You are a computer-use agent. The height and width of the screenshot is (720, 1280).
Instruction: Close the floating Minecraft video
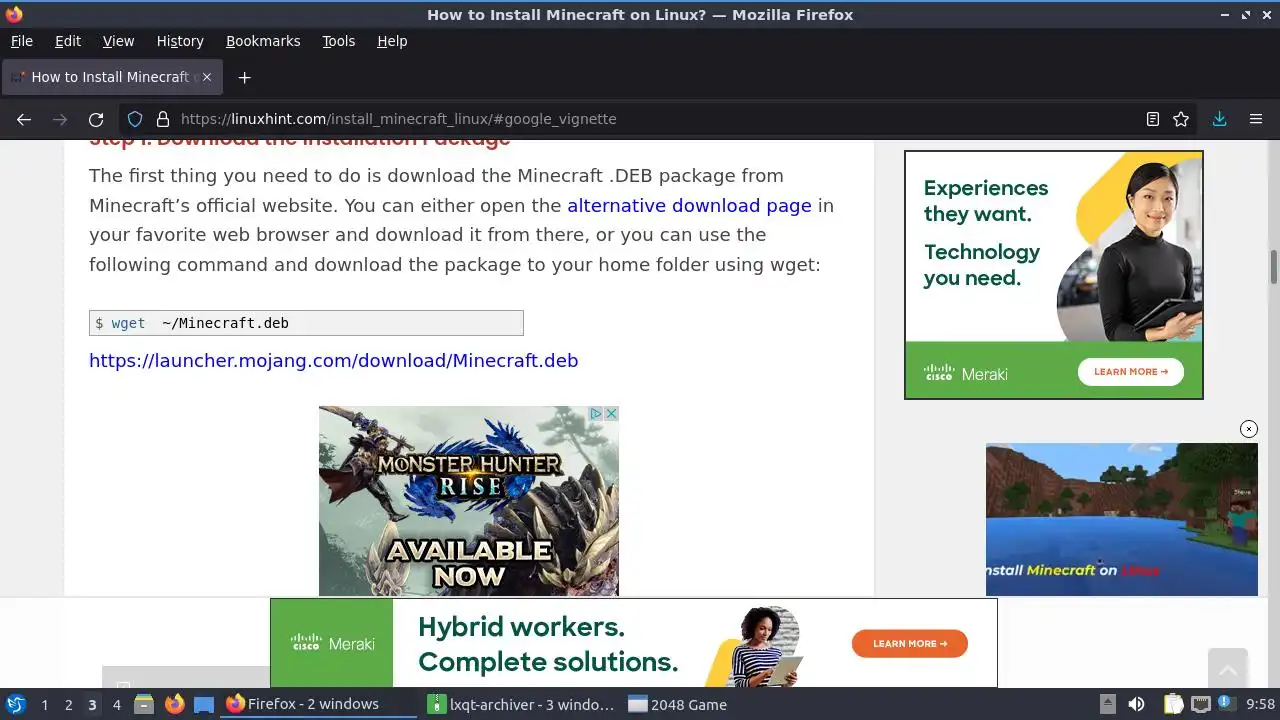pos(1249,429)
